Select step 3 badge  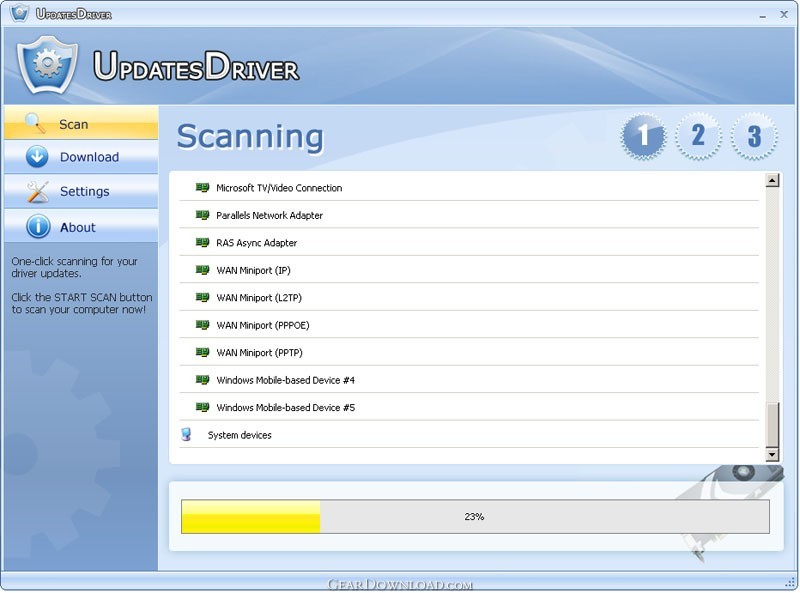point(754,136)
